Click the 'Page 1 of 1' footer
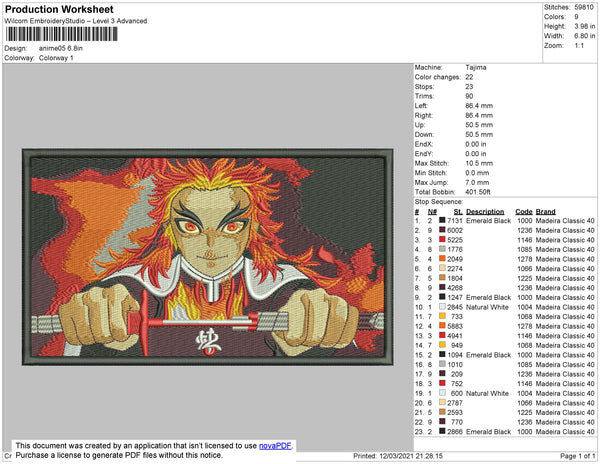This screenshot has width=600, height=464. (578, 456)
